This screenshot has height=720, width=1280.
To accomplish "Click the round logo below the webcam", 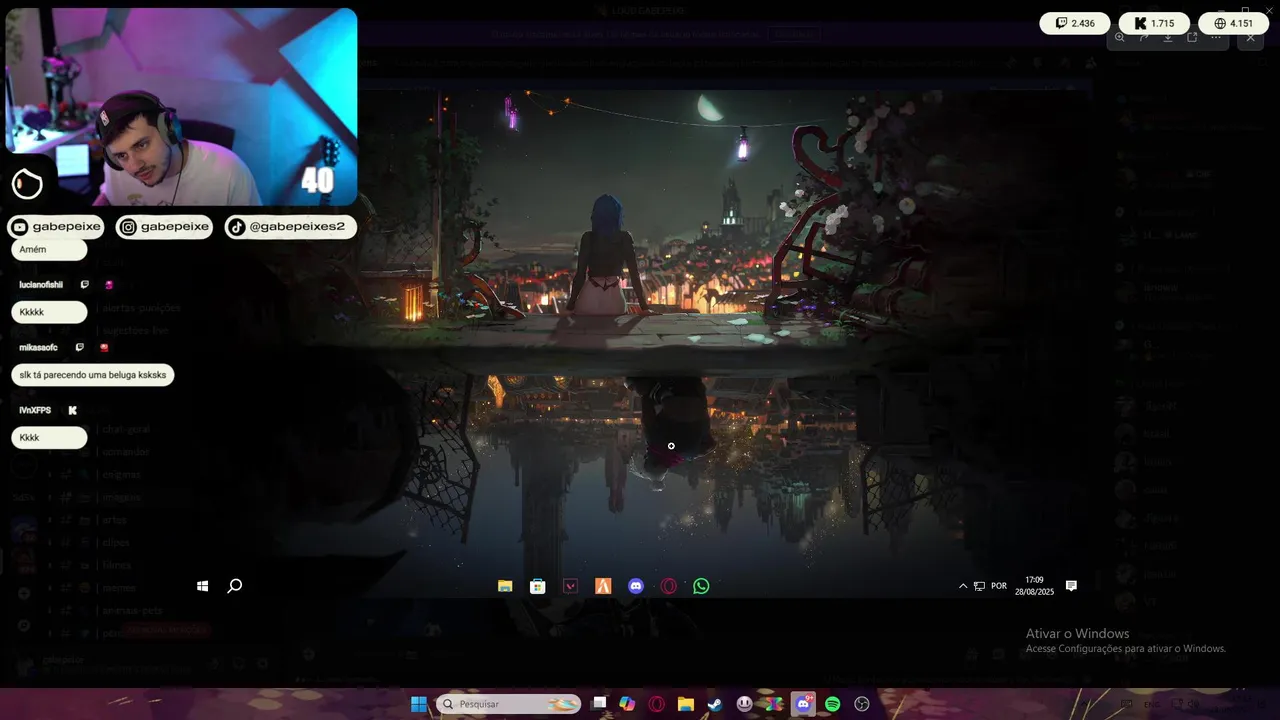I will point(27,184).
